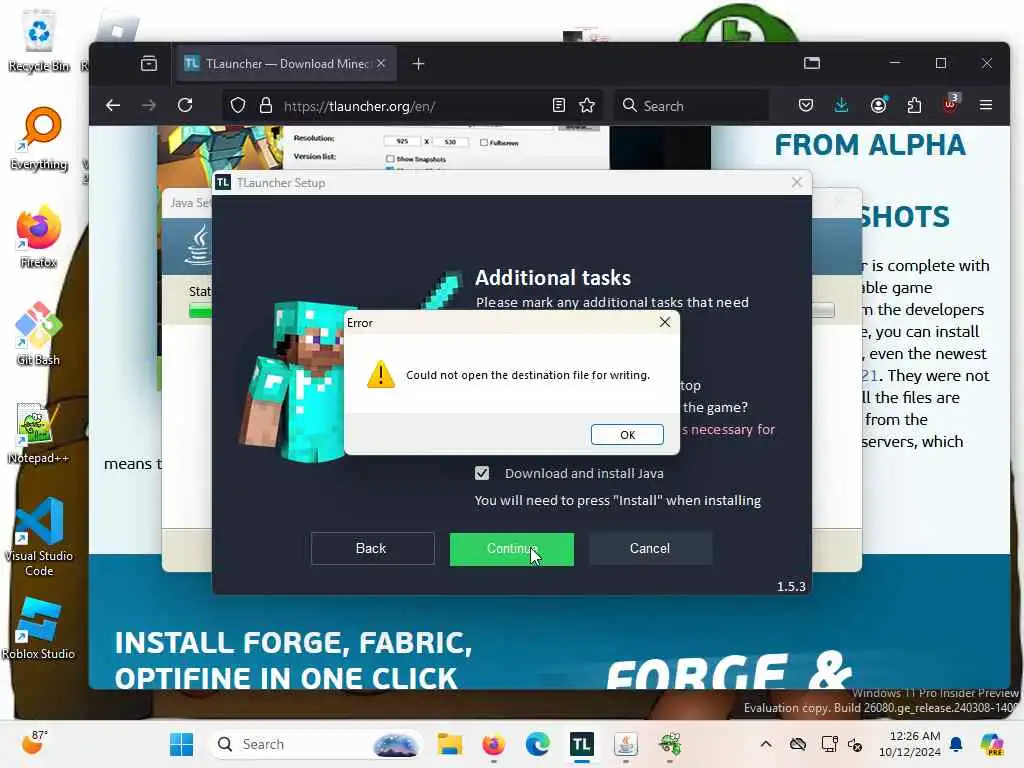Click the taskbar Search box
Image resolution: width=1024 pixels, height=768 pixels.
315,744
